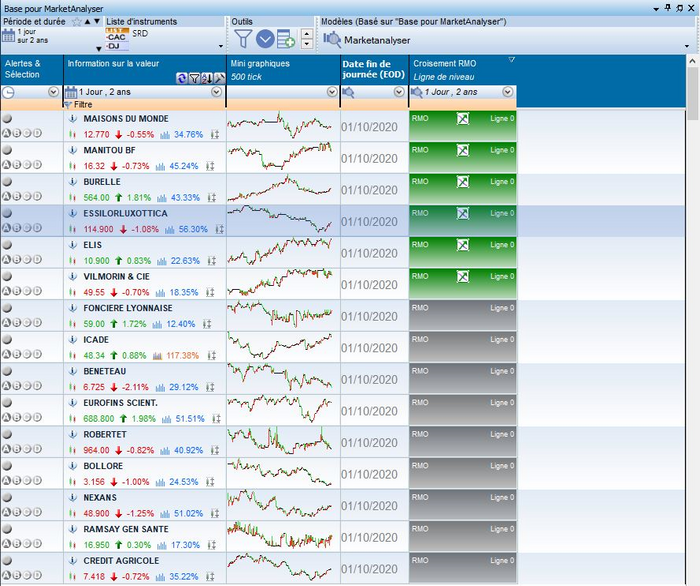The image size is (700, 586).
Task: Click the wrench settings icon in Information sur la valeur
Action: pos(219,79)
